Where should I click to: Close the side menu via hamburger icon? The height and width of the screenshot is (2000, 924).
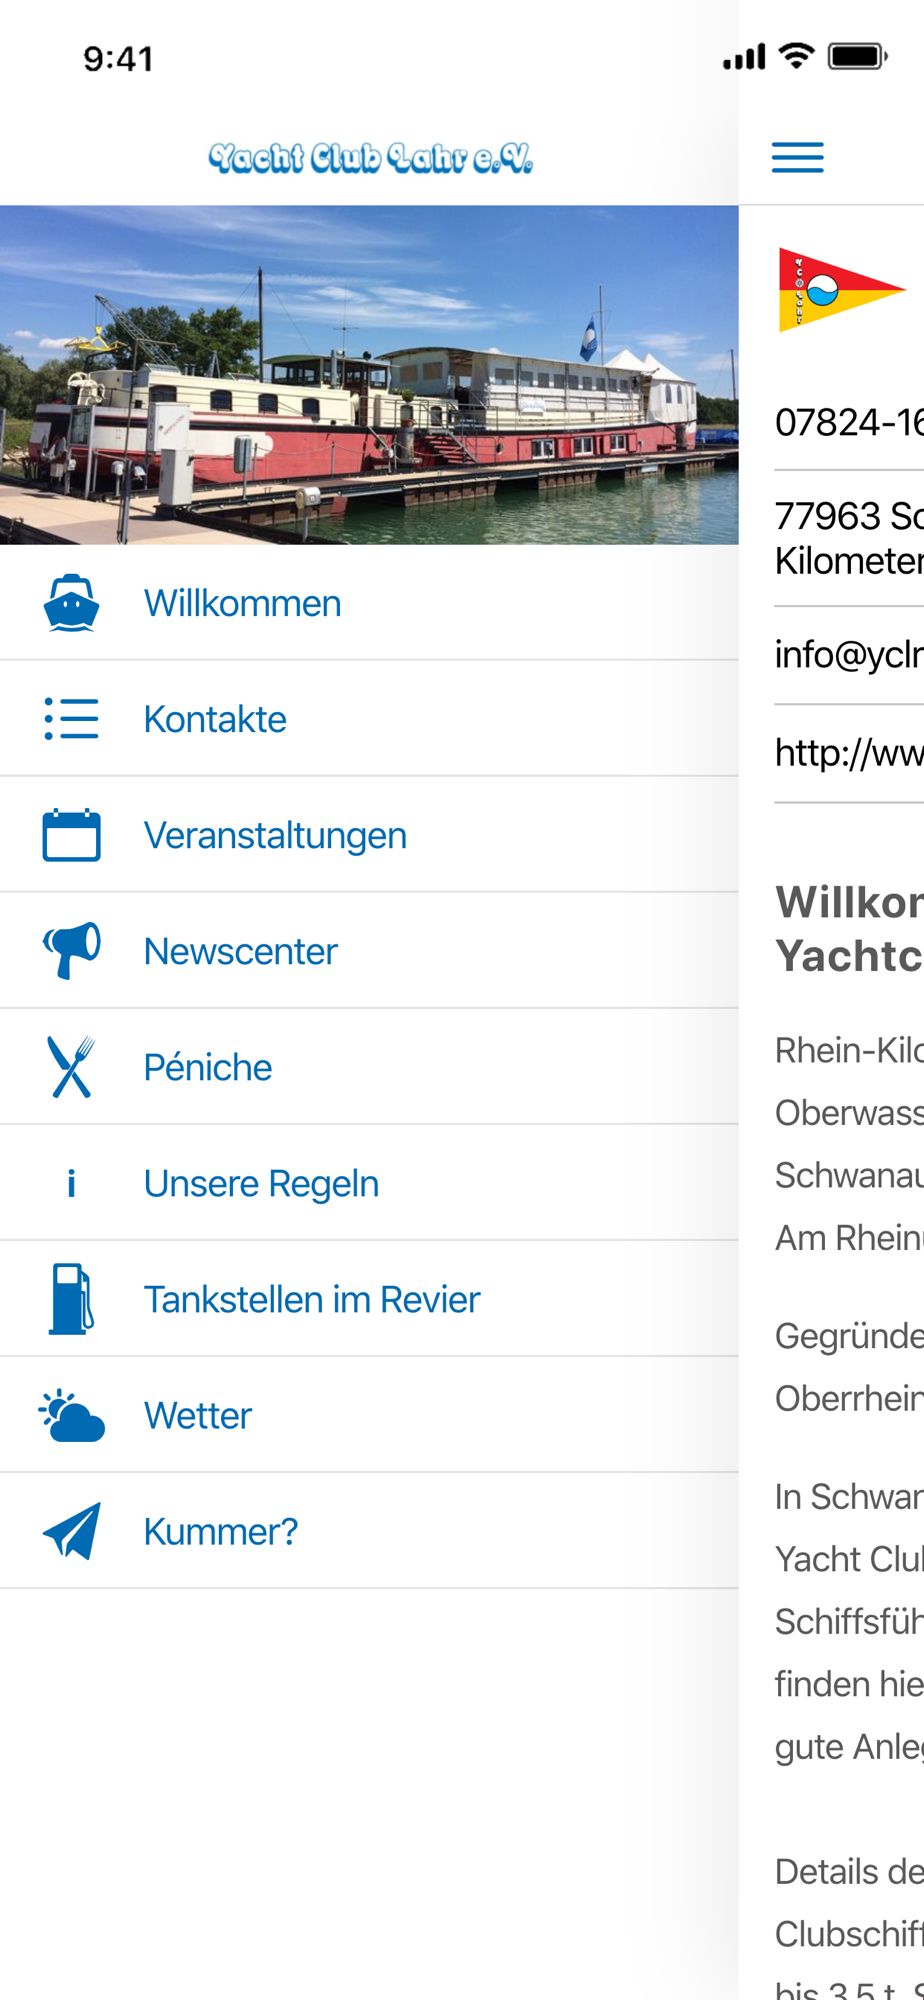798,157
